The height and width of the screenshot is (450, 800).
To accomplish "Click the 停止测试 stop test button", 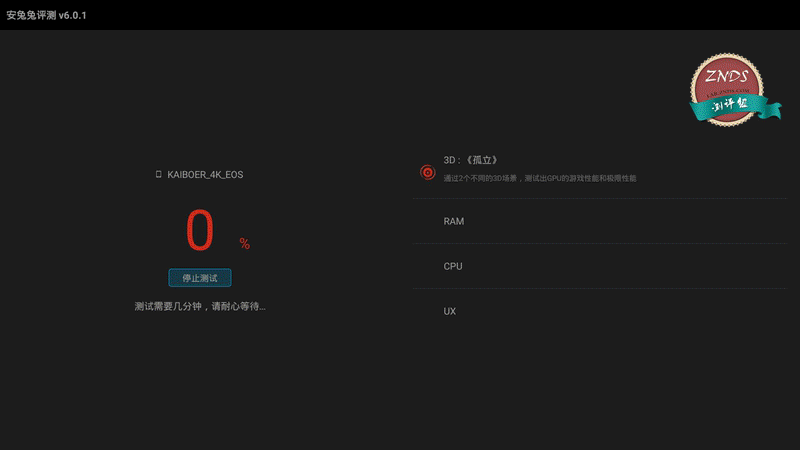I will click(199, 278).
